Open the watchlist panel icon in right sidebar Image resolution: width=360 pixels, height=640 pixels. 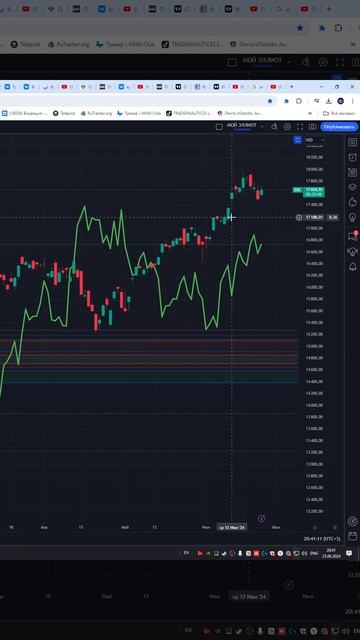(353, 142)
